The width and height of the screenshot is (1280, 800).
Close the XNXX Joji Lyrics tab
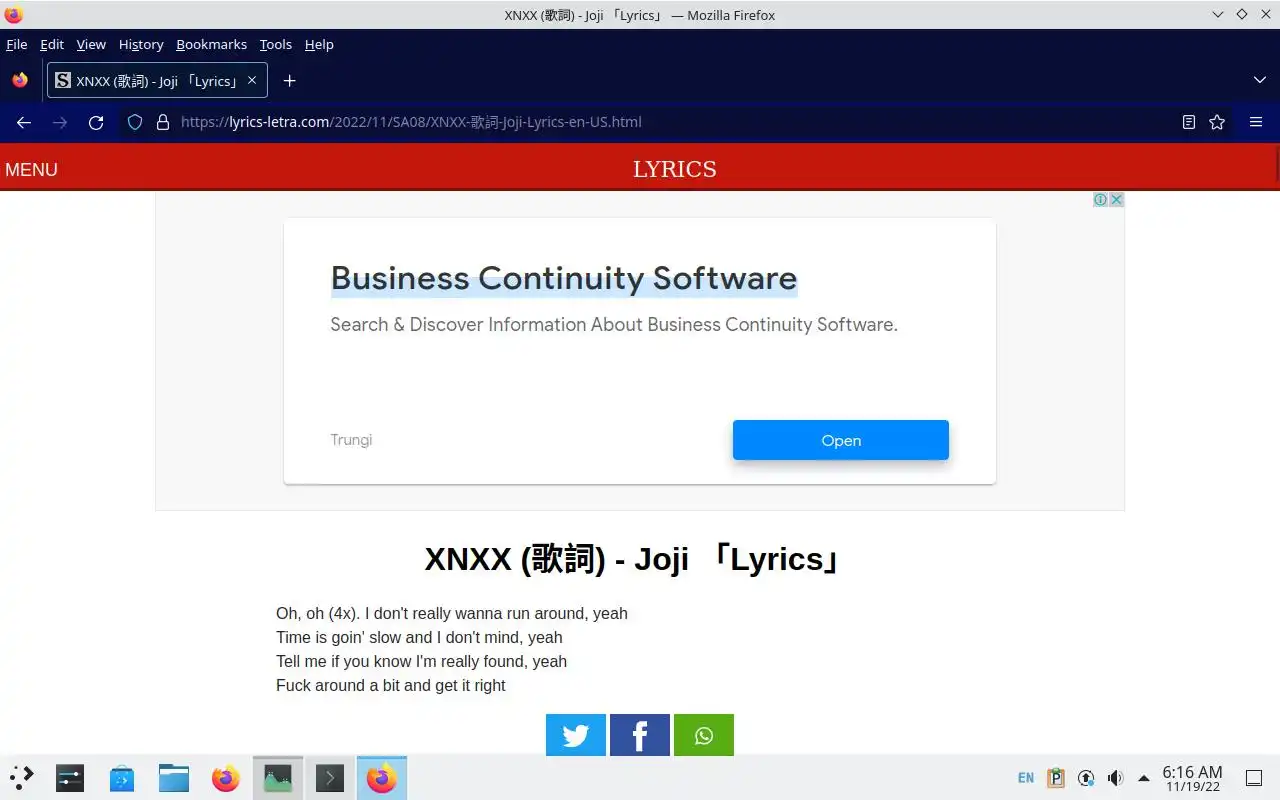click(252, 80)
